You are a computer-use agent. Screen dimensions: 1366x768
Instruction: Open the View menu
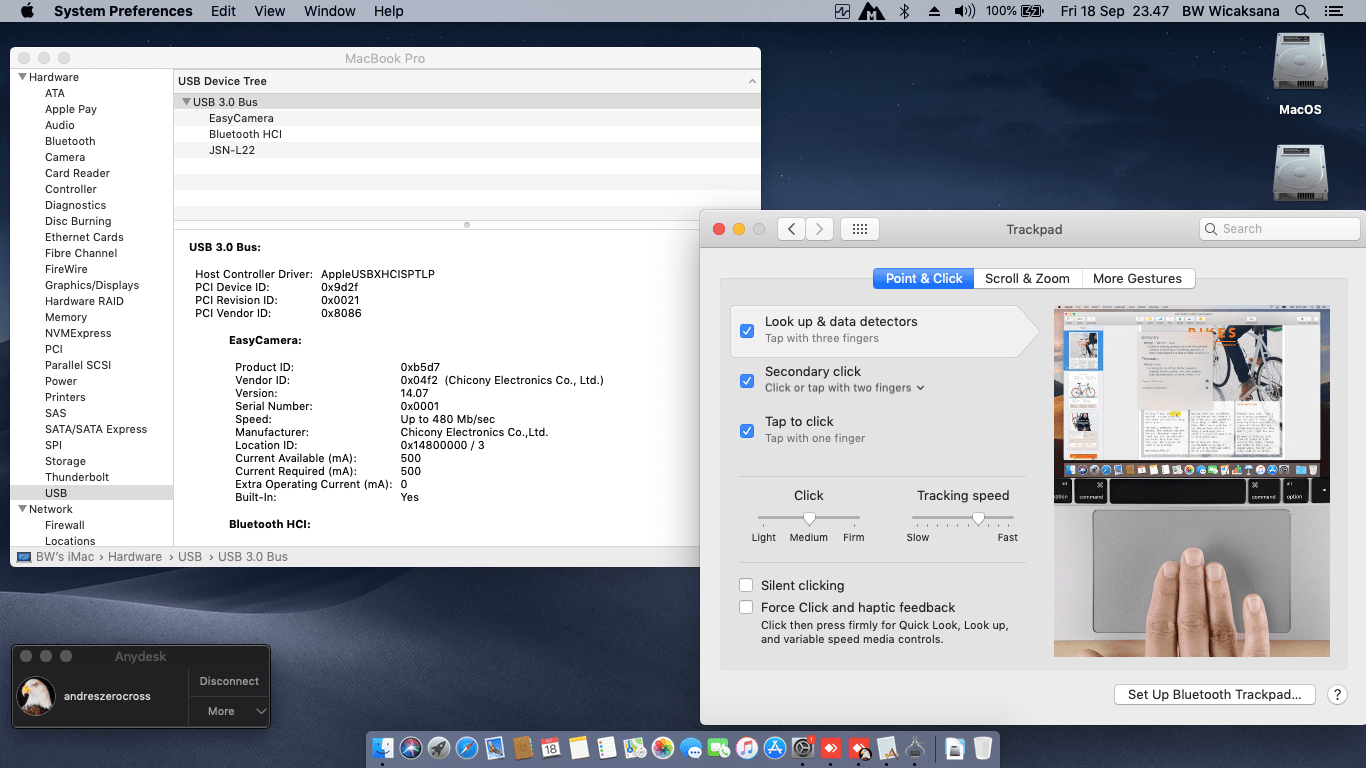270,11
